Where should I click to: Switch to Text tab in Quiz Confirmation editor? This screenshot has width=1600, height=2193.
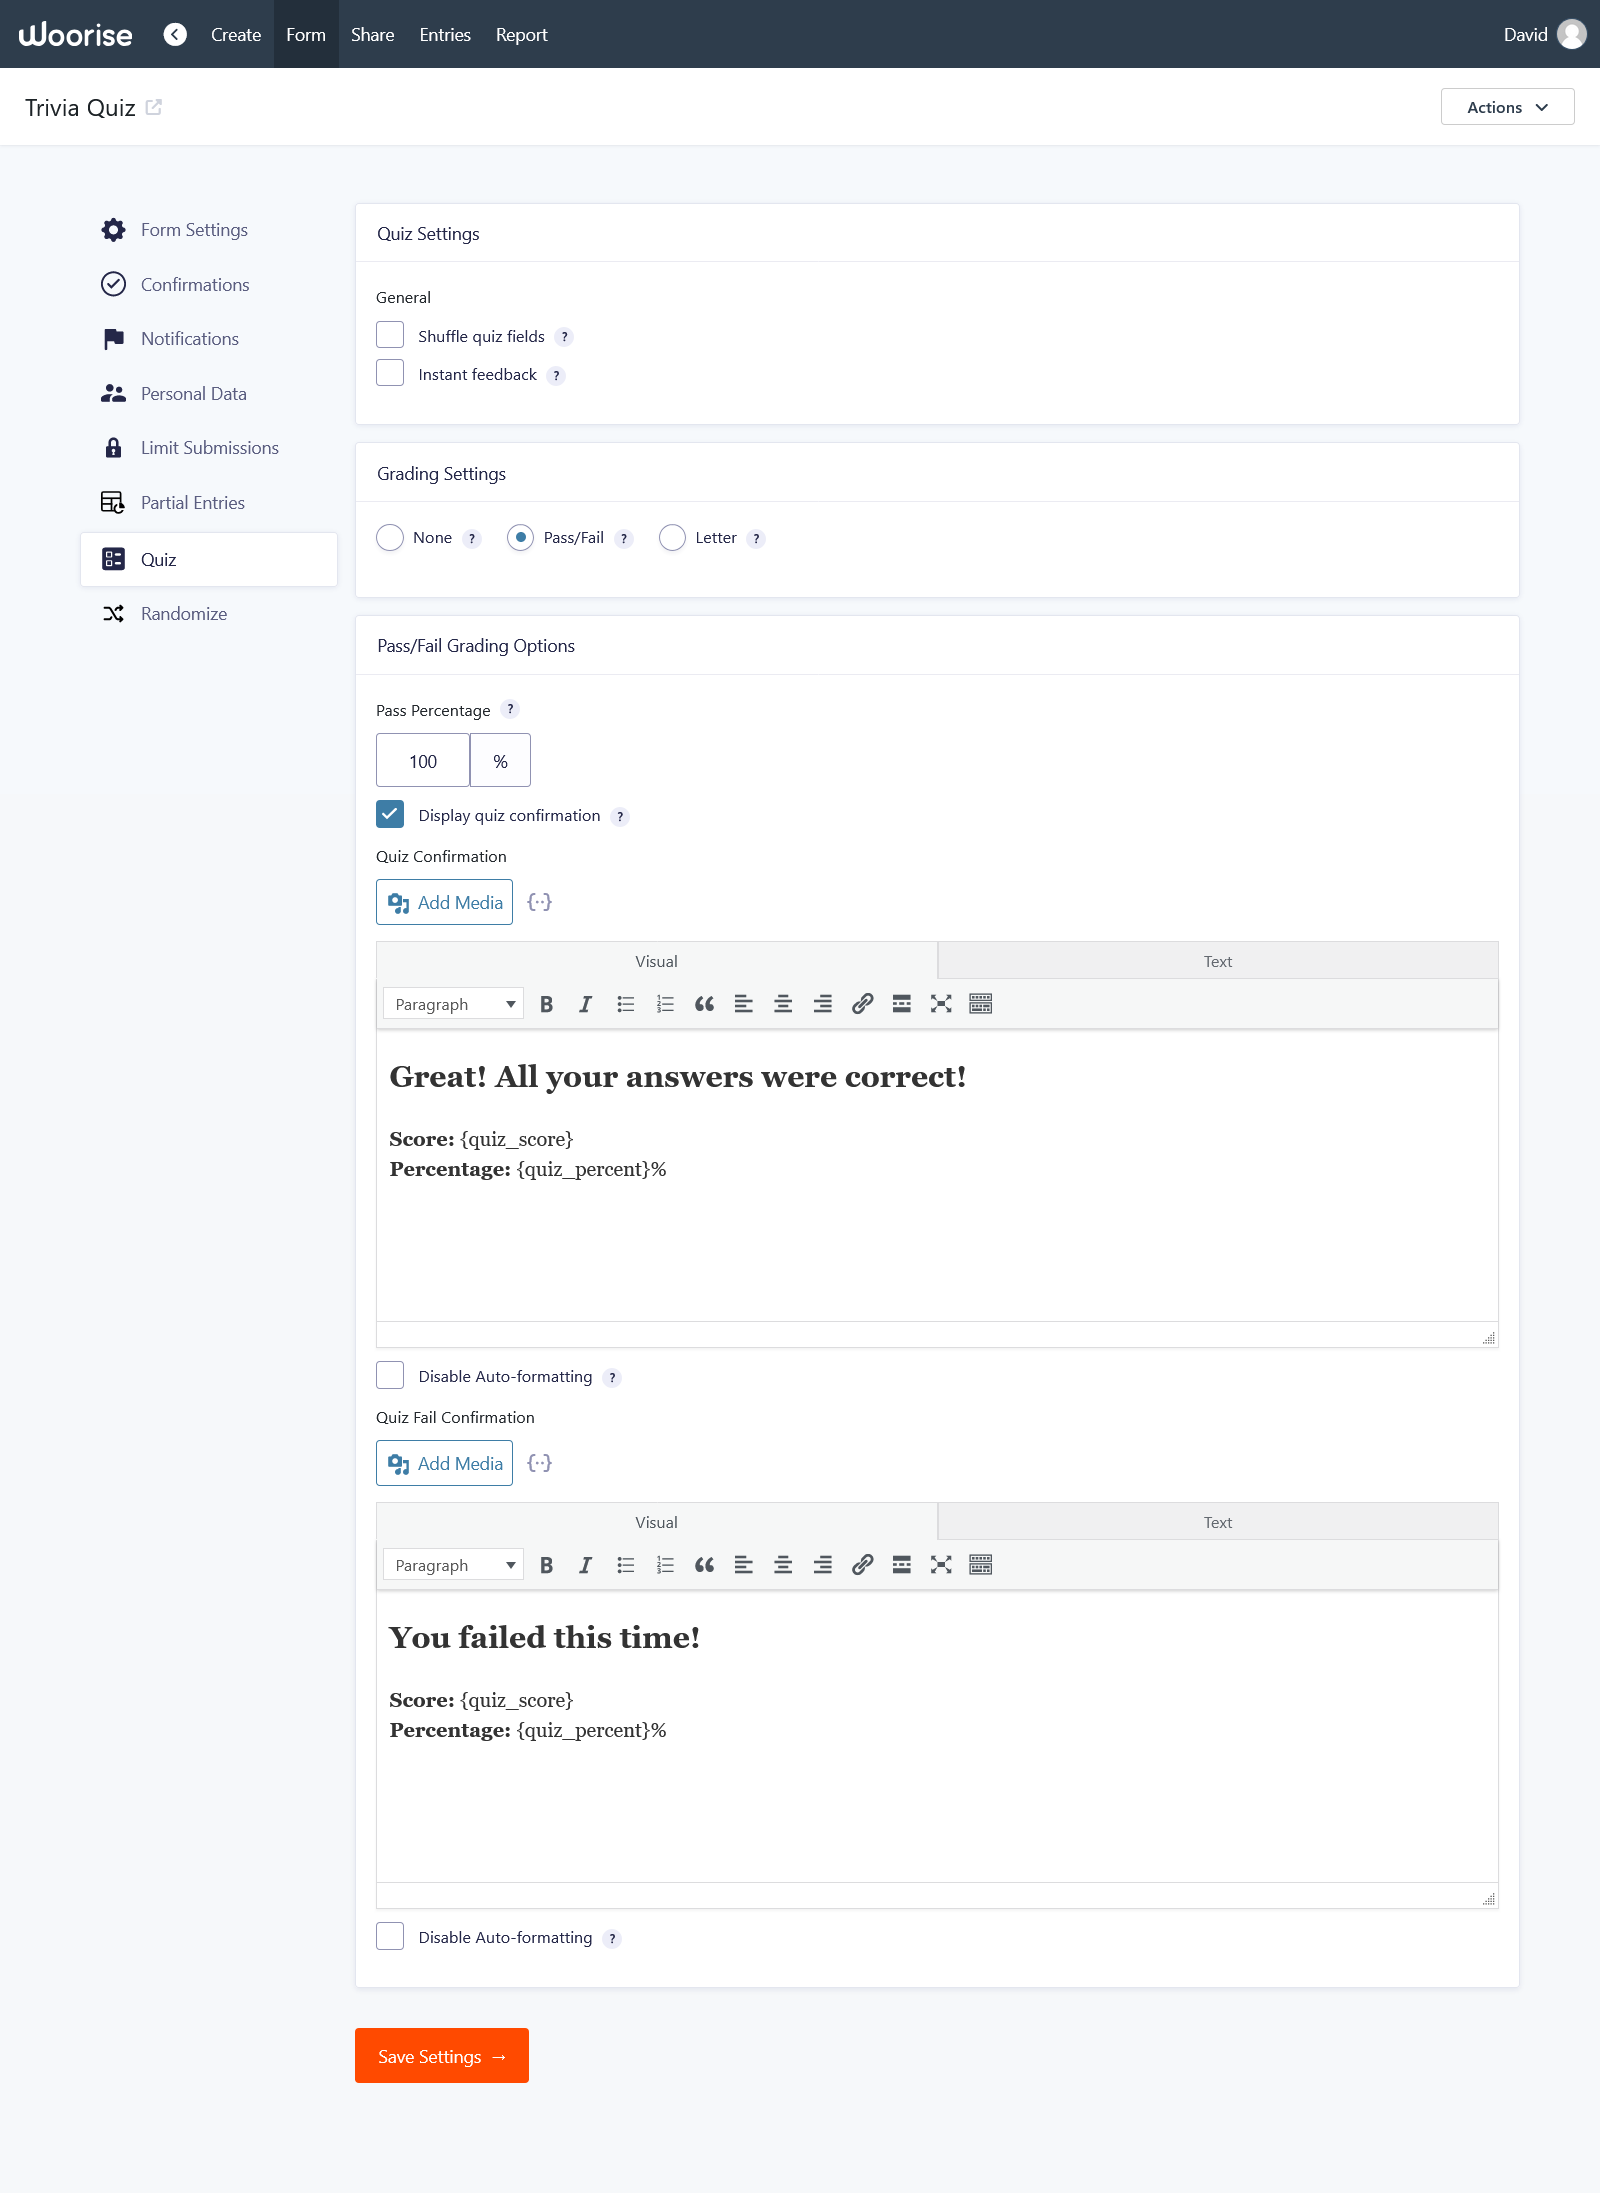1217,961
